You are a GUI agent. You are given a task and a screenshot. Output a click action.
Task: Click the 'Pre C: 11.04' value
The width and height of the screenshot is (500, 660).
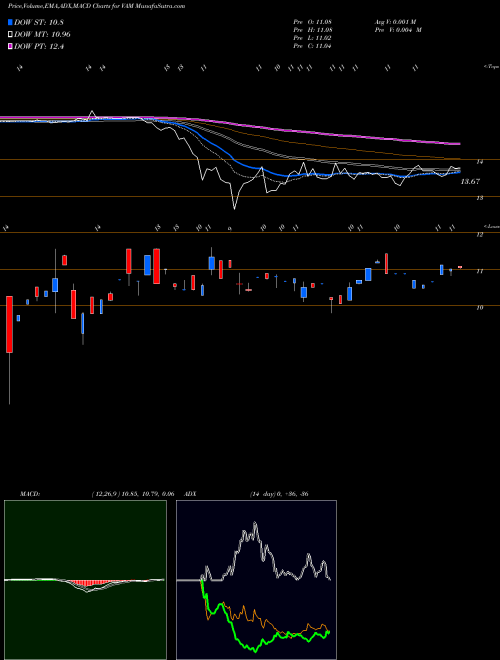[313, 46]
